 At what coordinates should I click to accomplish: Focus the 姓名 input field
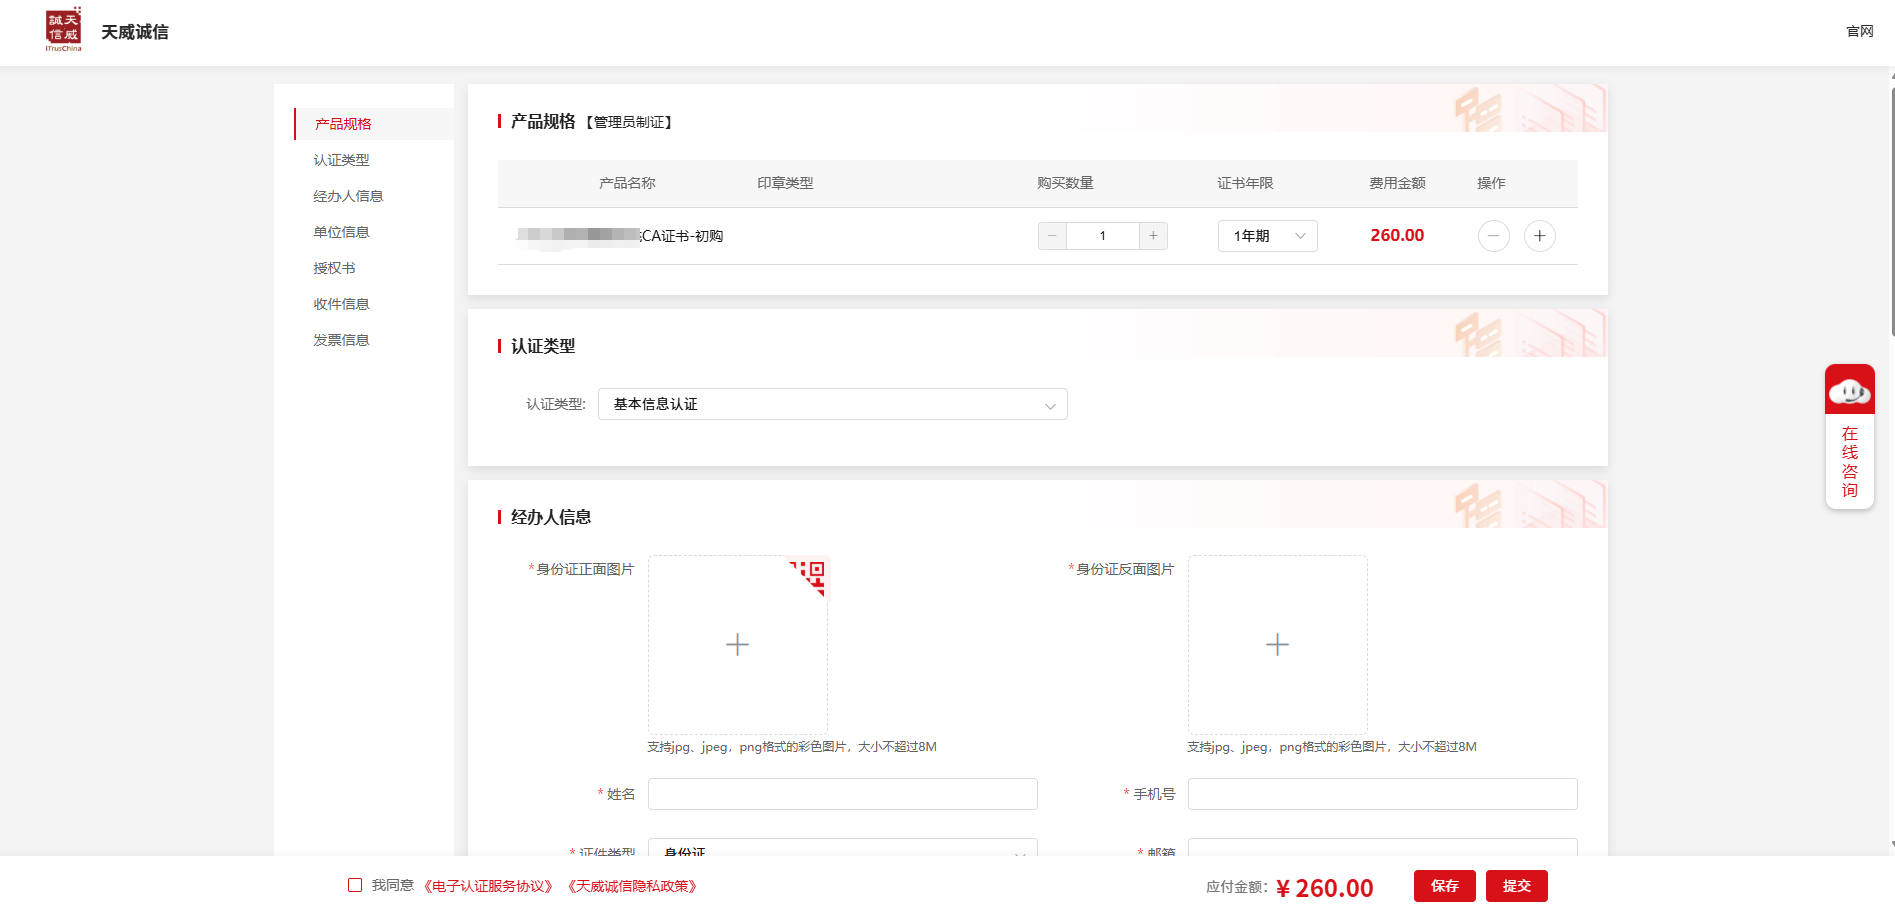(842, 794)
